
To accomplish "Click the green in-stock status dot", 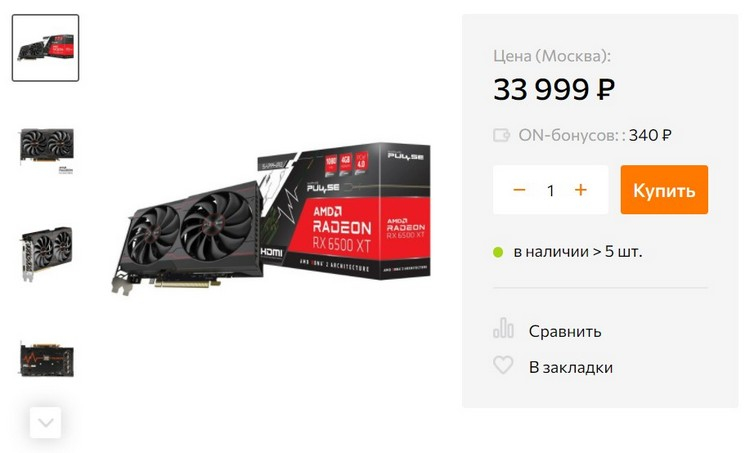I will click(498, 252).
